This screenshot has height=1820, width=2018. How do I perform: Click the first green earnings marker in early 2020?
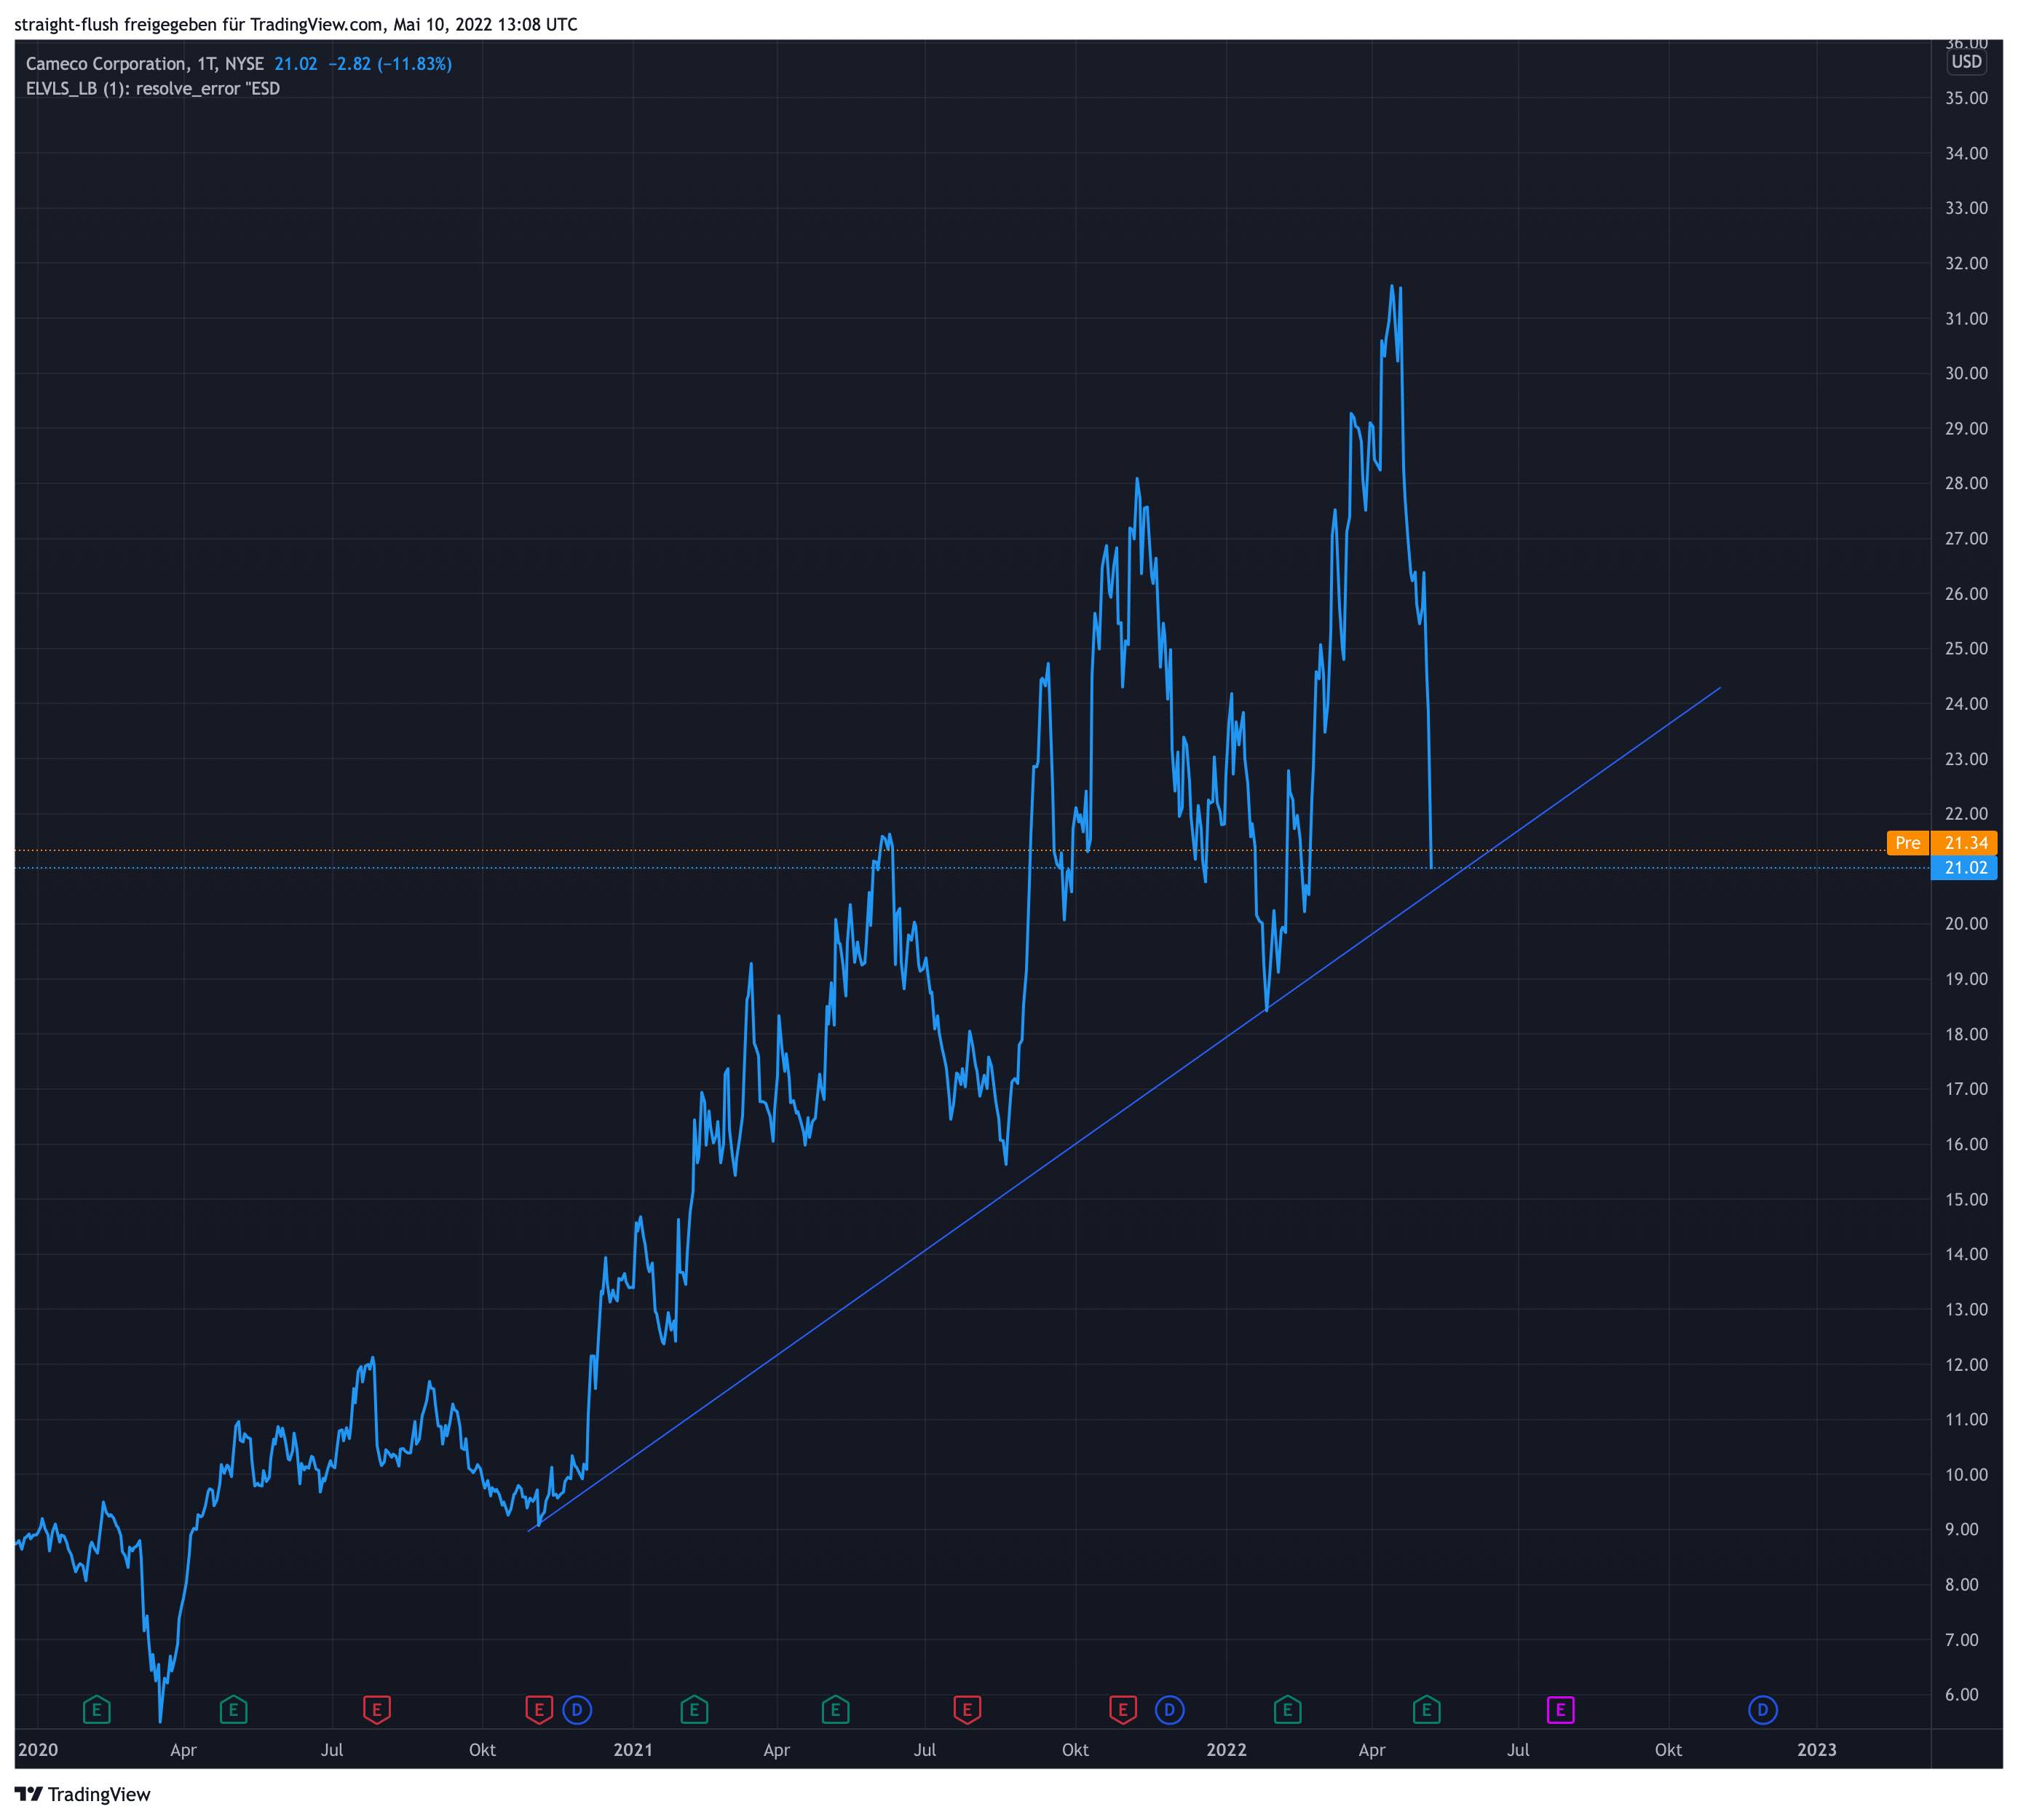click(x=96, y=1710)
